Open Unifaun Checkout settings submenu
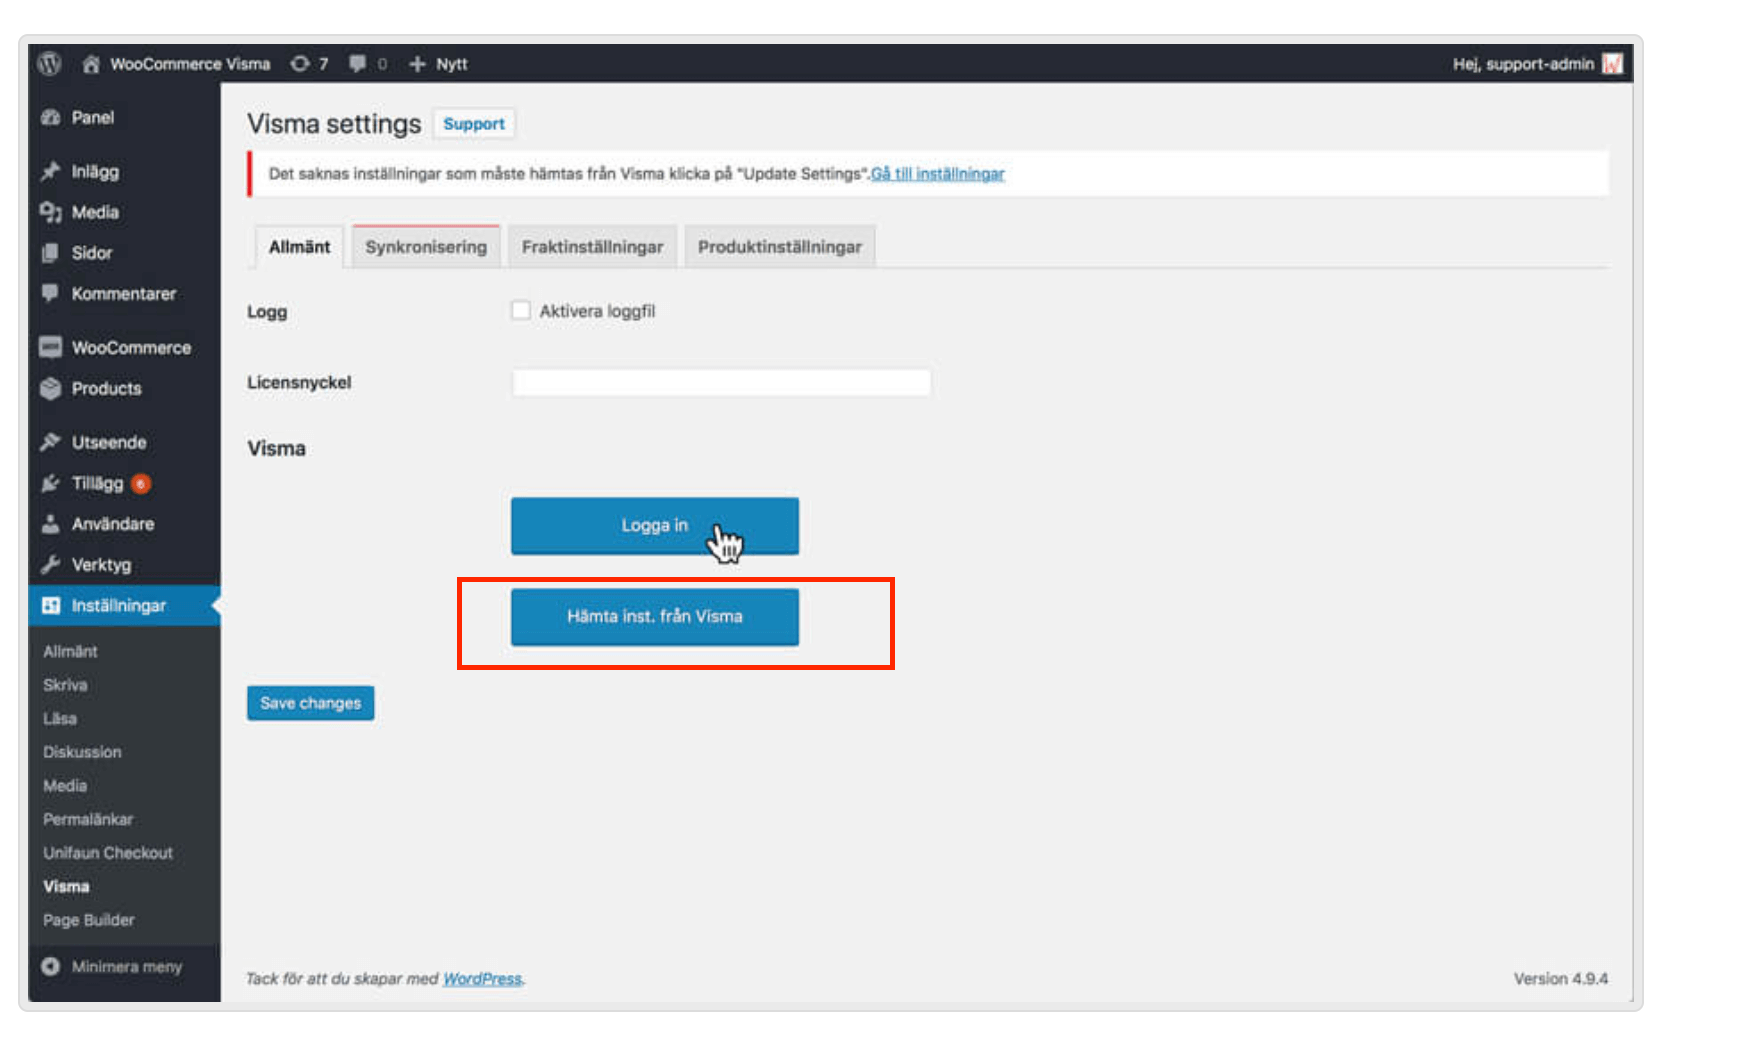 [108, 853]
